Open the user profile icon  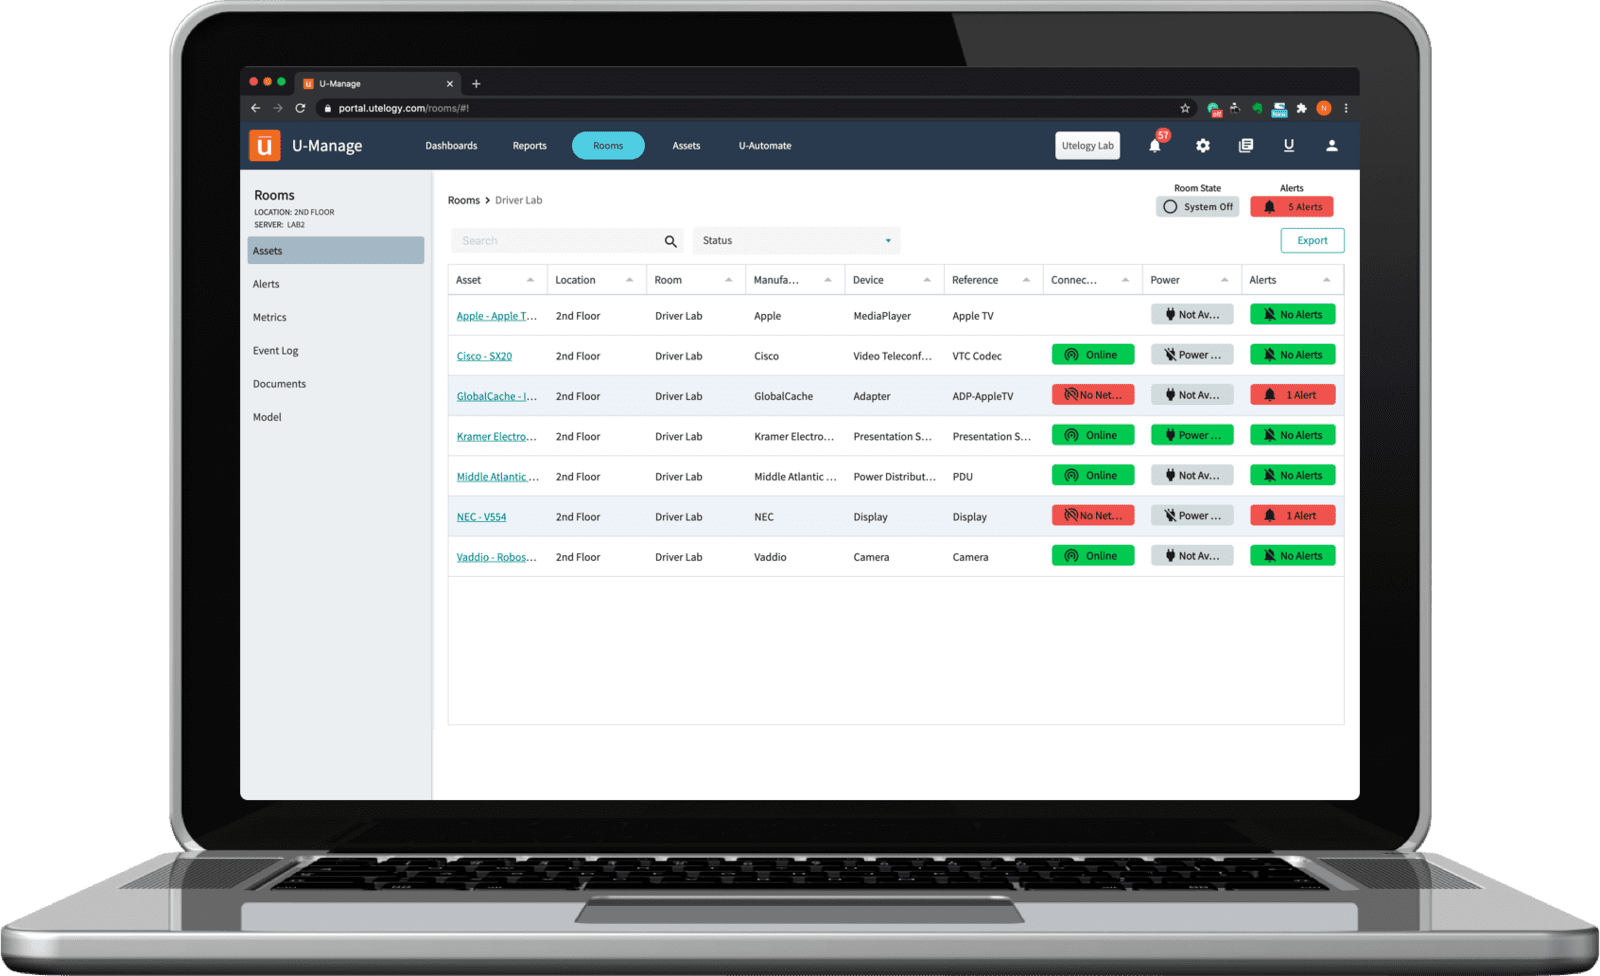[x=1332, y=146]
